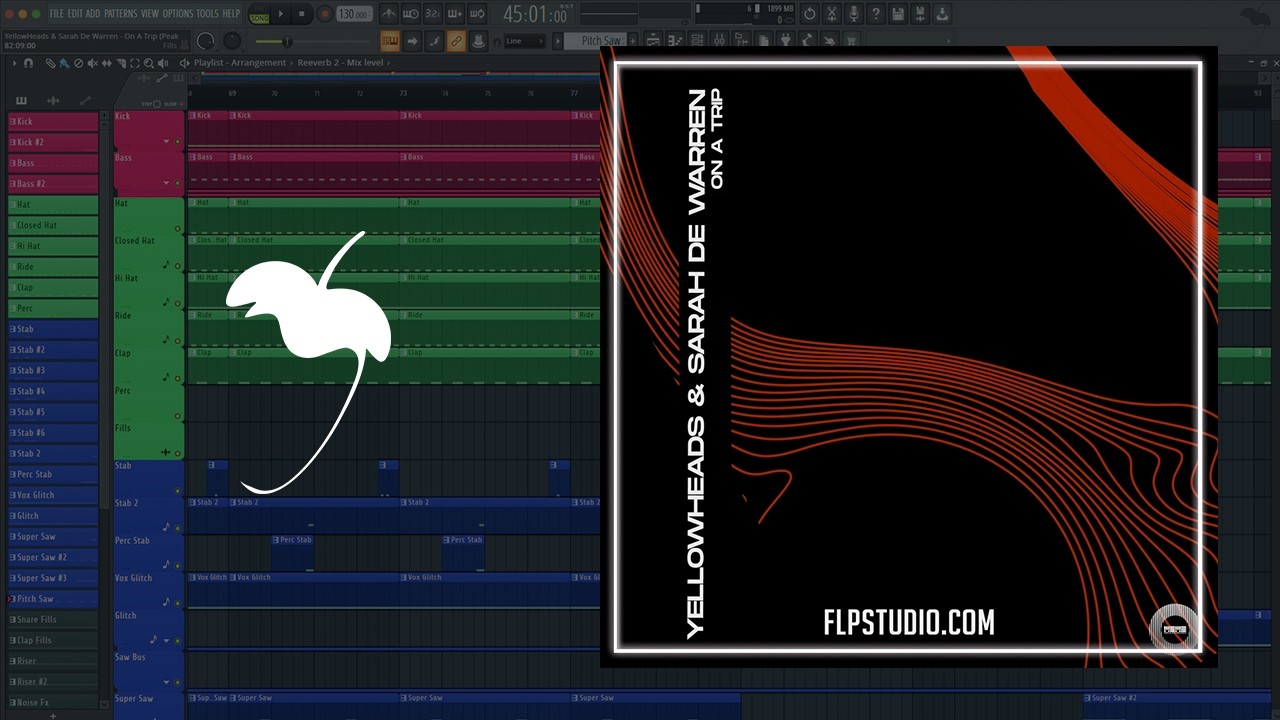Click the arrow left of Pitch Saw selector

557,41
